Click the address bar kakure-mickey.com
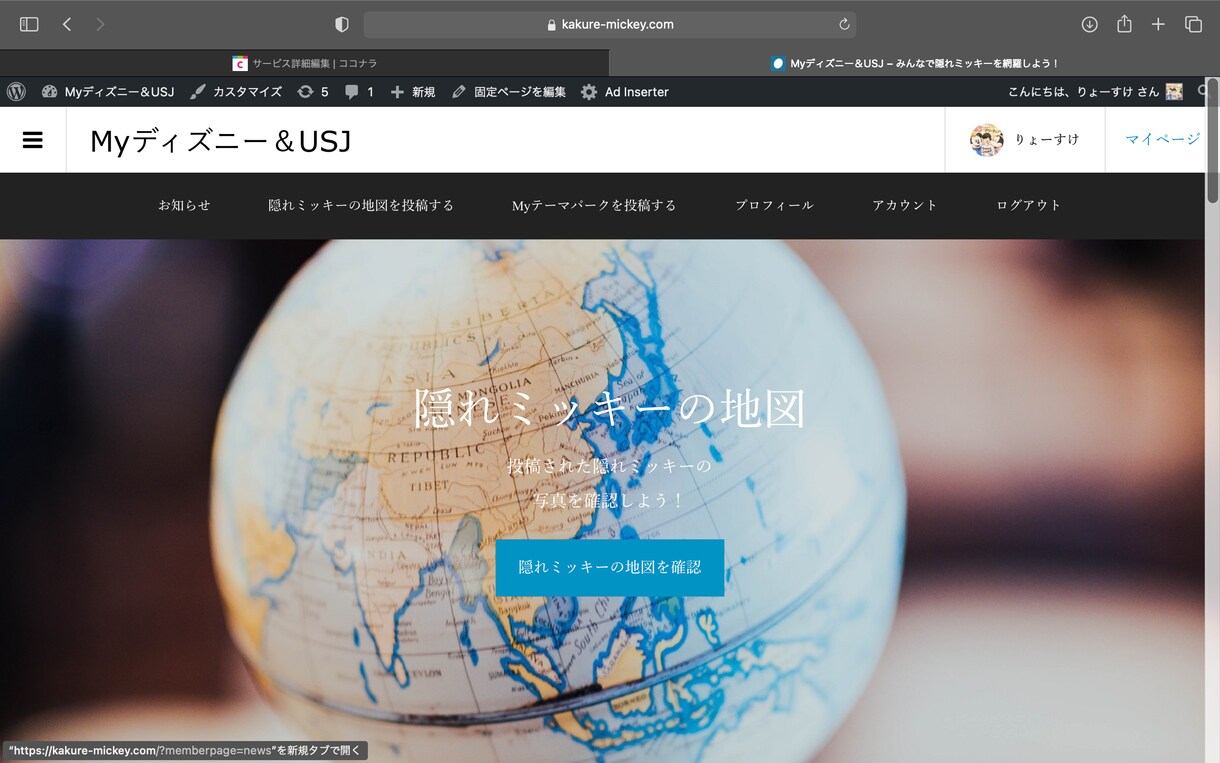This screenshot has height=763, width=1220. pos(610,24)
